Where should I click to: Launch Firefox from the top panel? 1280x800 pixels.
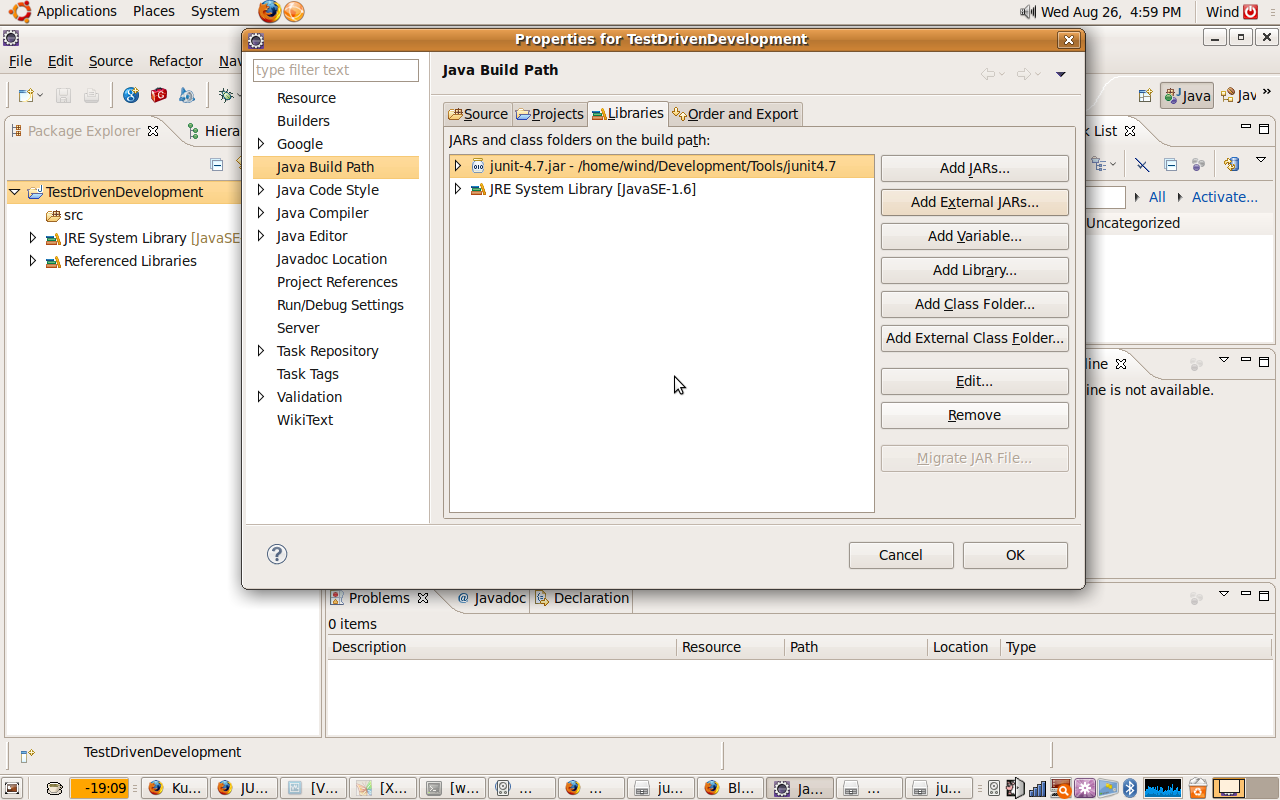coord(269,12)
